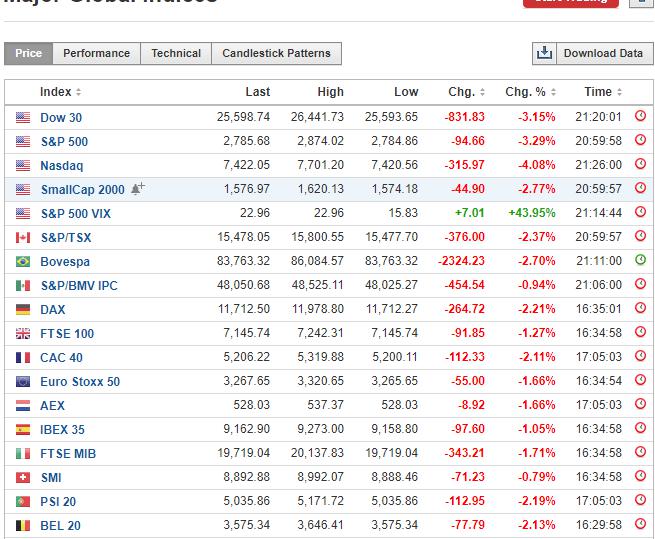Click the download icon beside Download Data
The height and width of the screenshot is (539, 655).
point(544,53)
